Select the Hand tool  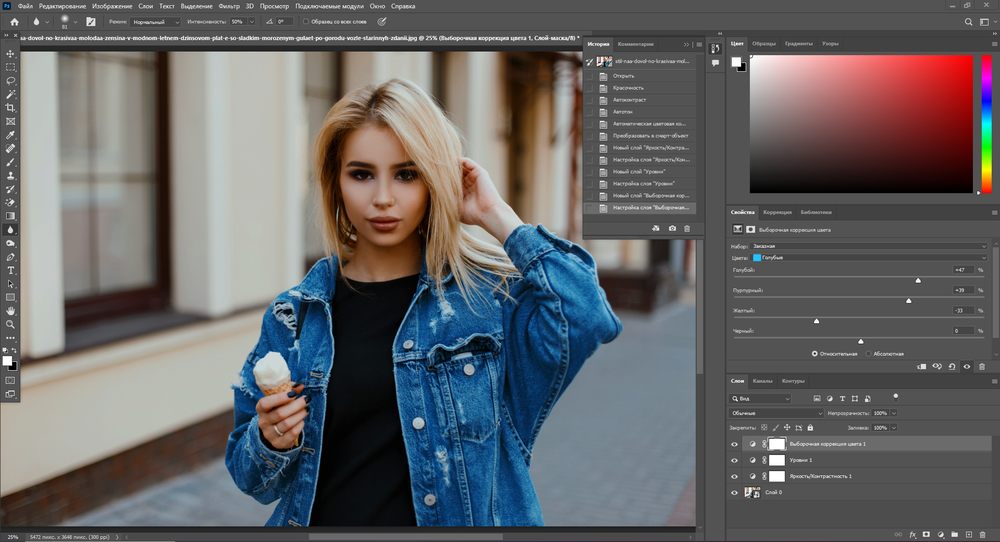coord(11,311)
